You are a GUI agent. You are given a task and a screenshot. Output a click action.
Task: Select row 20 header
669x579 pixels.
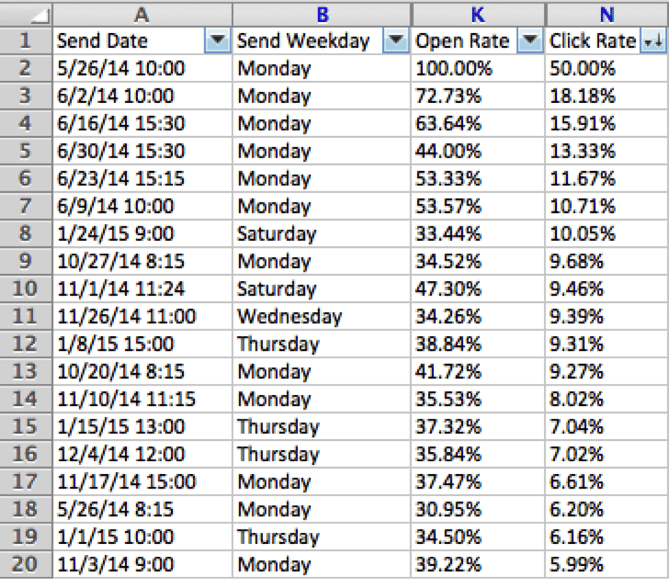tap(26, 564)
